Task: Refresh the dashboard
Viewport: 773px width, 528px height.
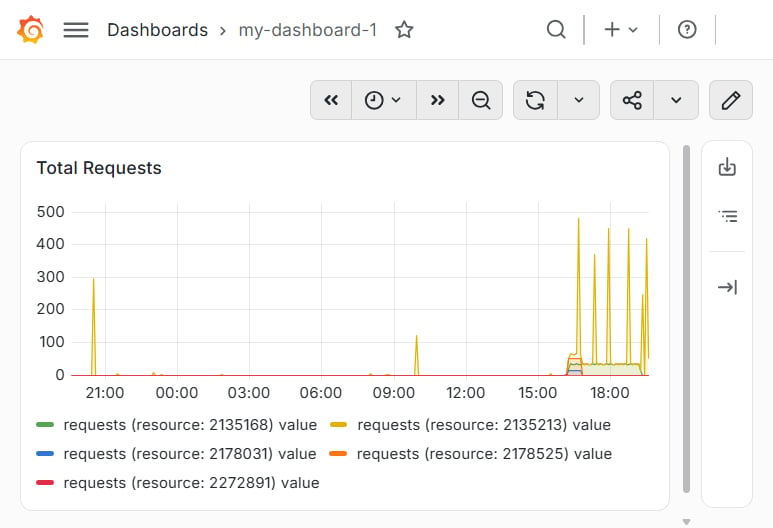Action: point(535,100)
